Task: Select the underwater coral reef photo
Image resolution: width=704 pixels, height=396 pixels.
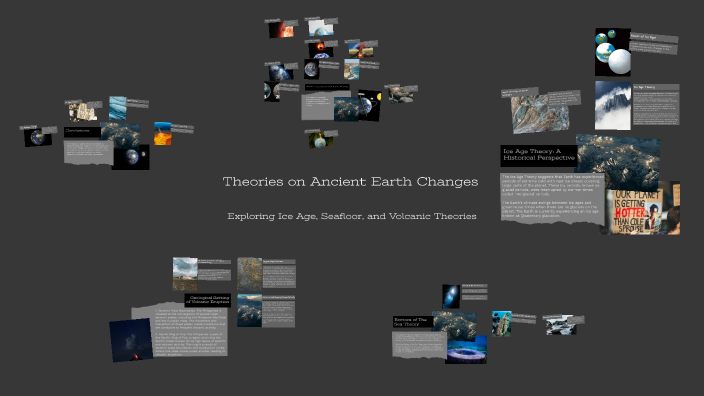Action: pos(502,323)
